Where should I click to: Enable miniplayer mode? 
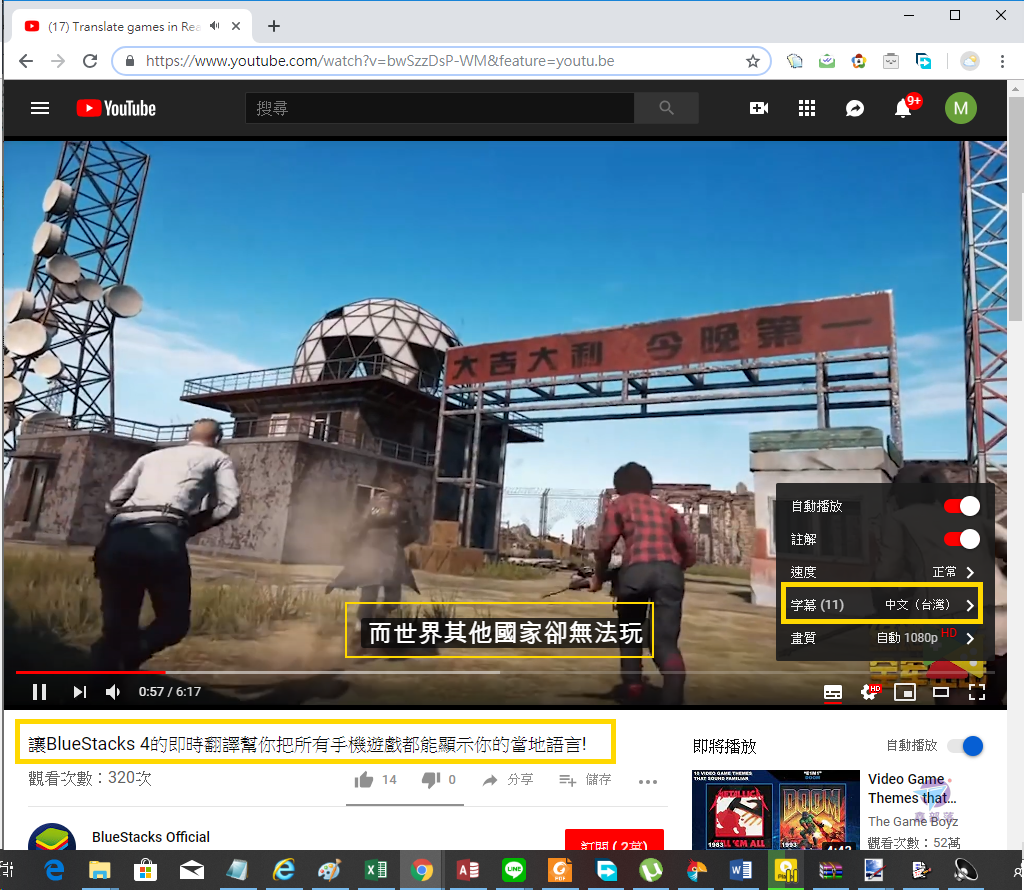coord(904,692)
